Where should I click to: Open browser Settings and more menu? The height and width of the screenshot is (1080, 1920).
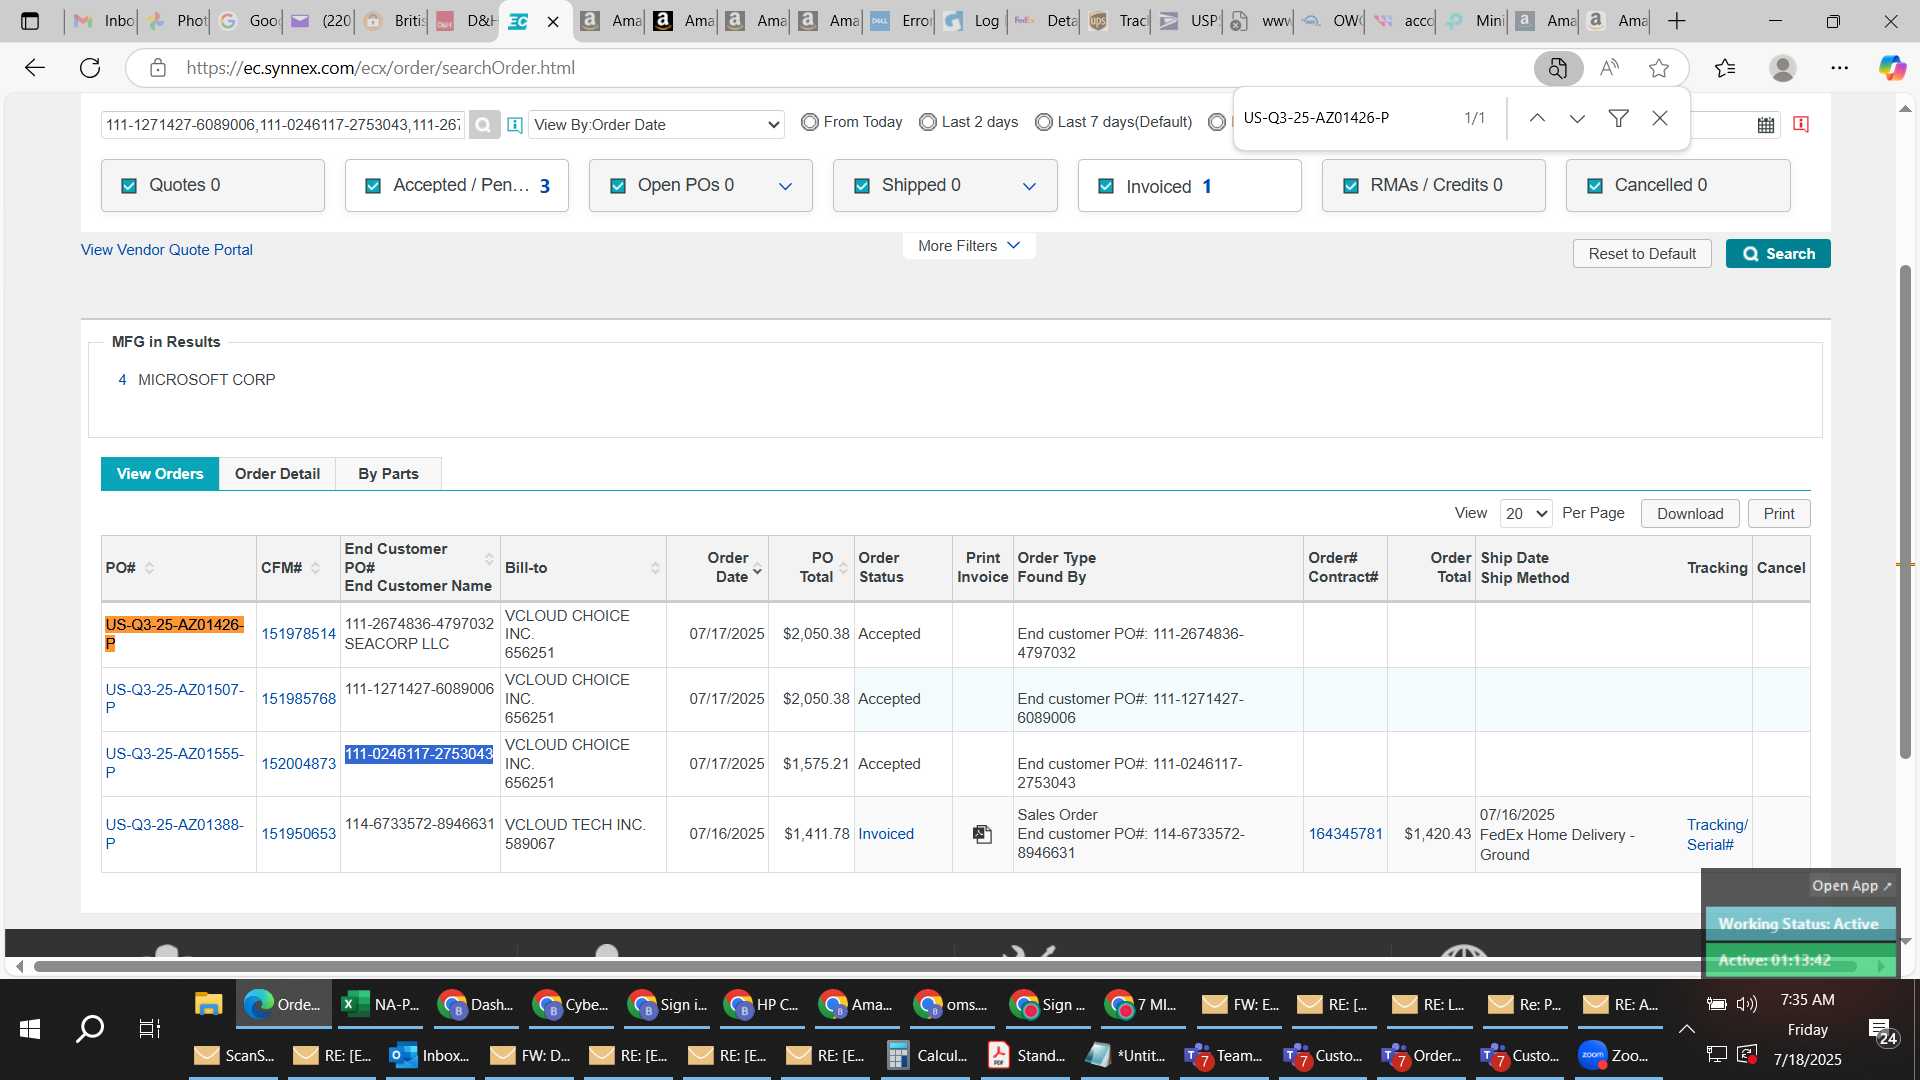point(1839,68)
